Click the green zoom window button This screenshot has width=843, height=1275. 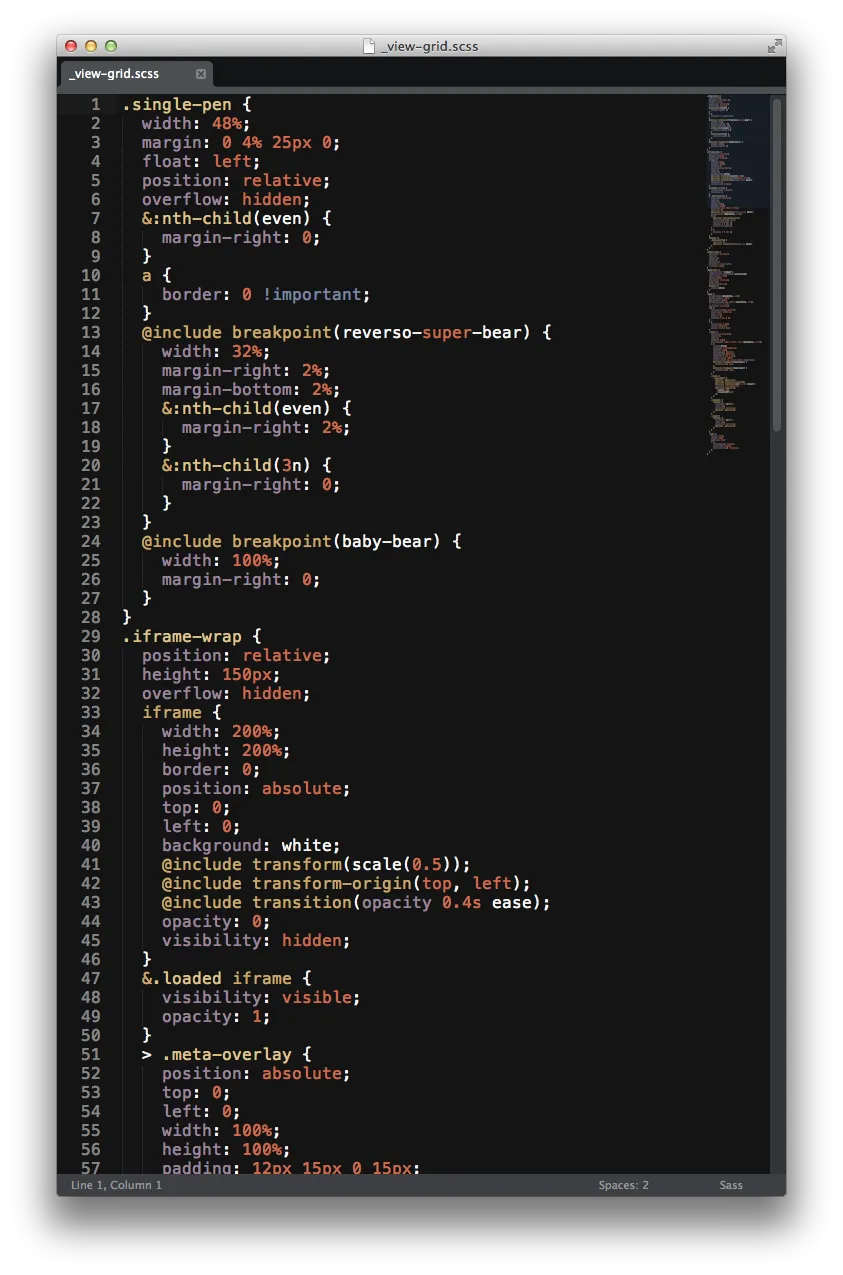click(x=111, y=46)
